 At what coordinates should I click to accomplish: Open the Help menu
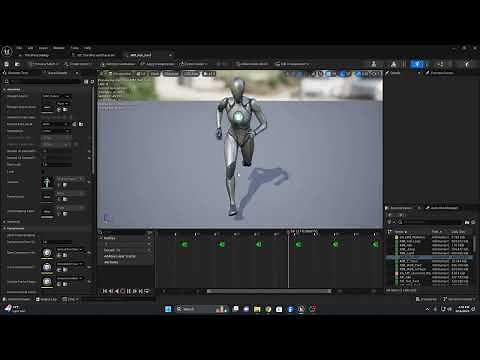click(87, 48)
